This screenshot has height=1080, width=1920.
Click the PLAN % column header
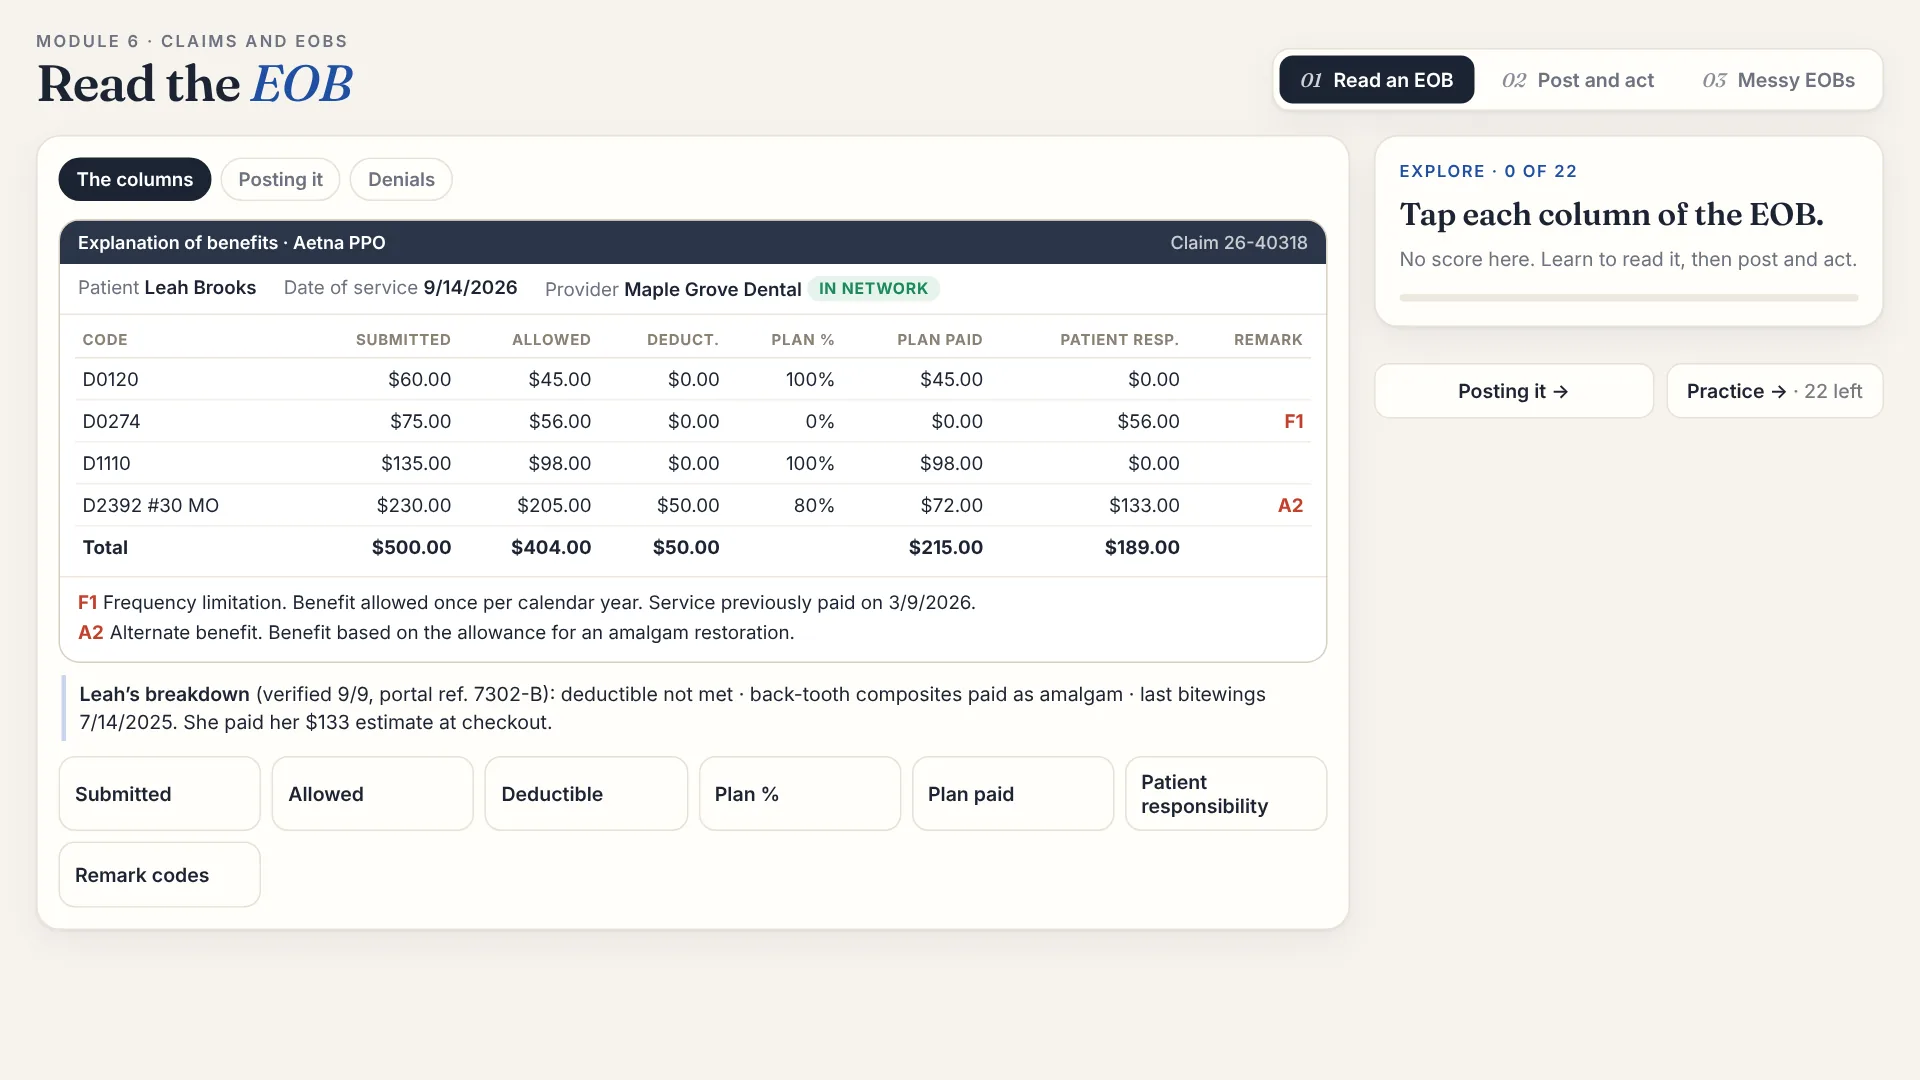click(802, 340)
